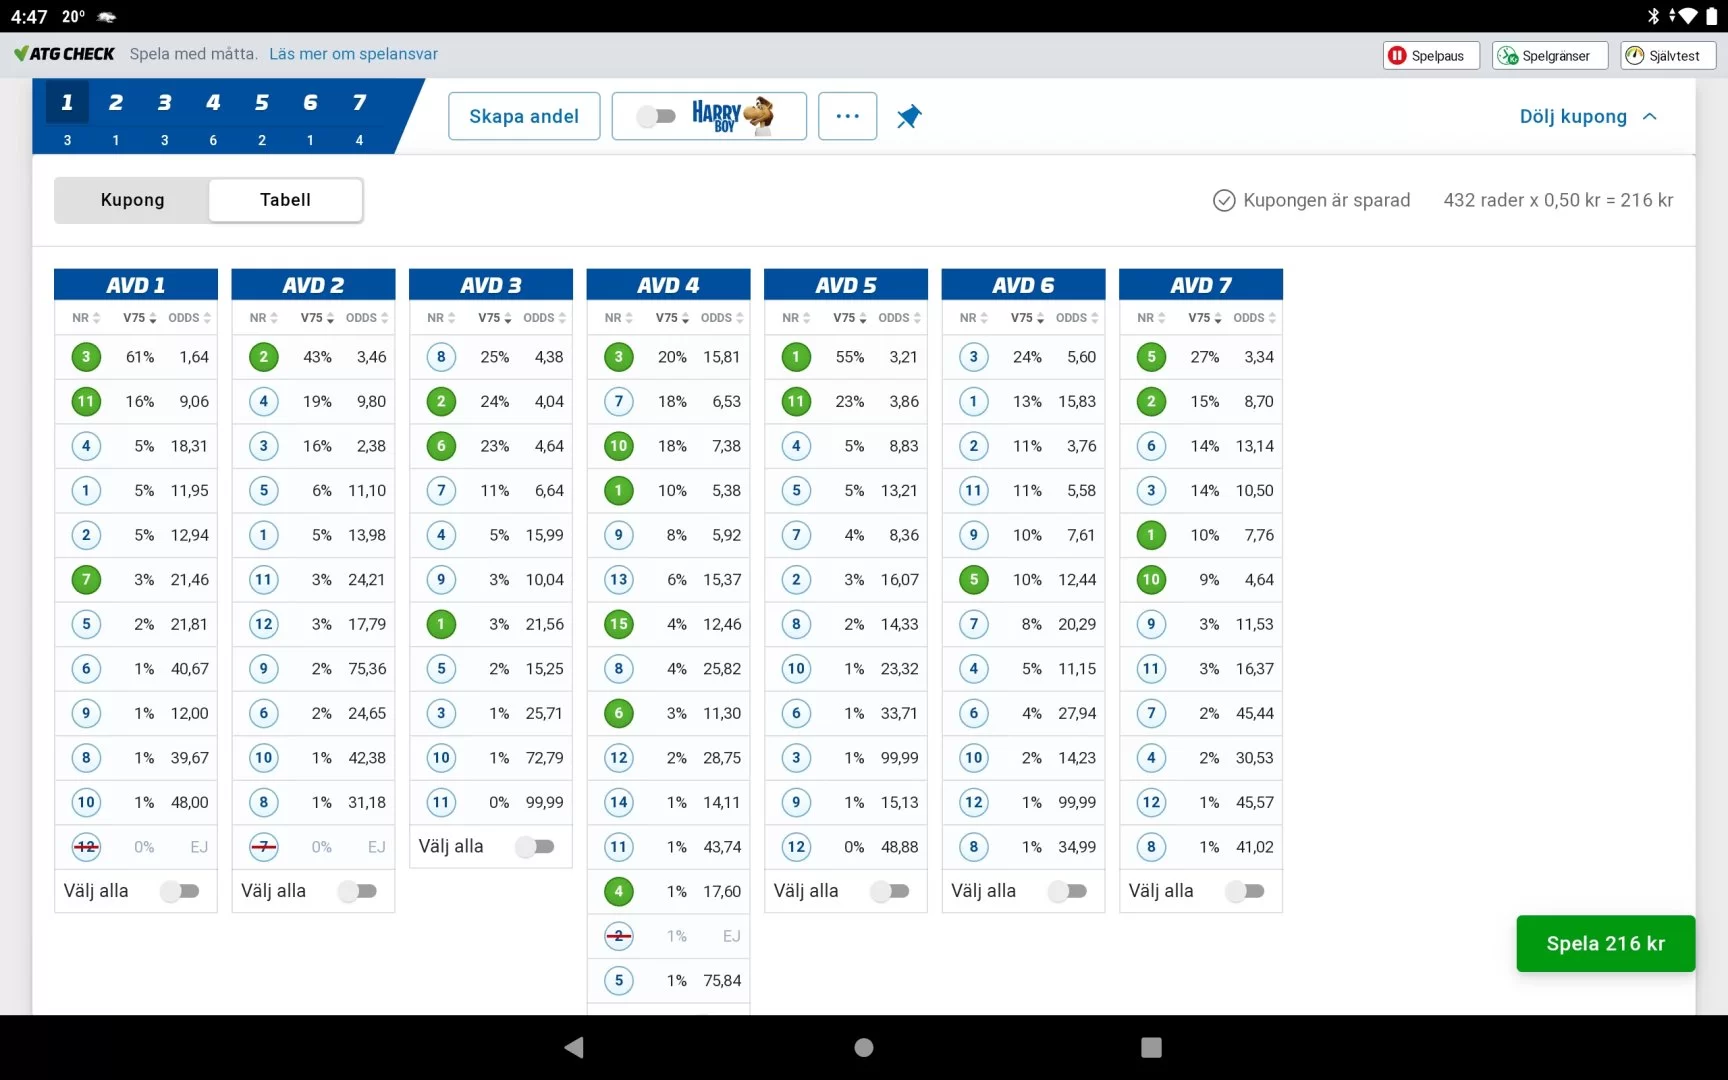Click the pin coupon icon
1728x1080 pixels.
908,116
